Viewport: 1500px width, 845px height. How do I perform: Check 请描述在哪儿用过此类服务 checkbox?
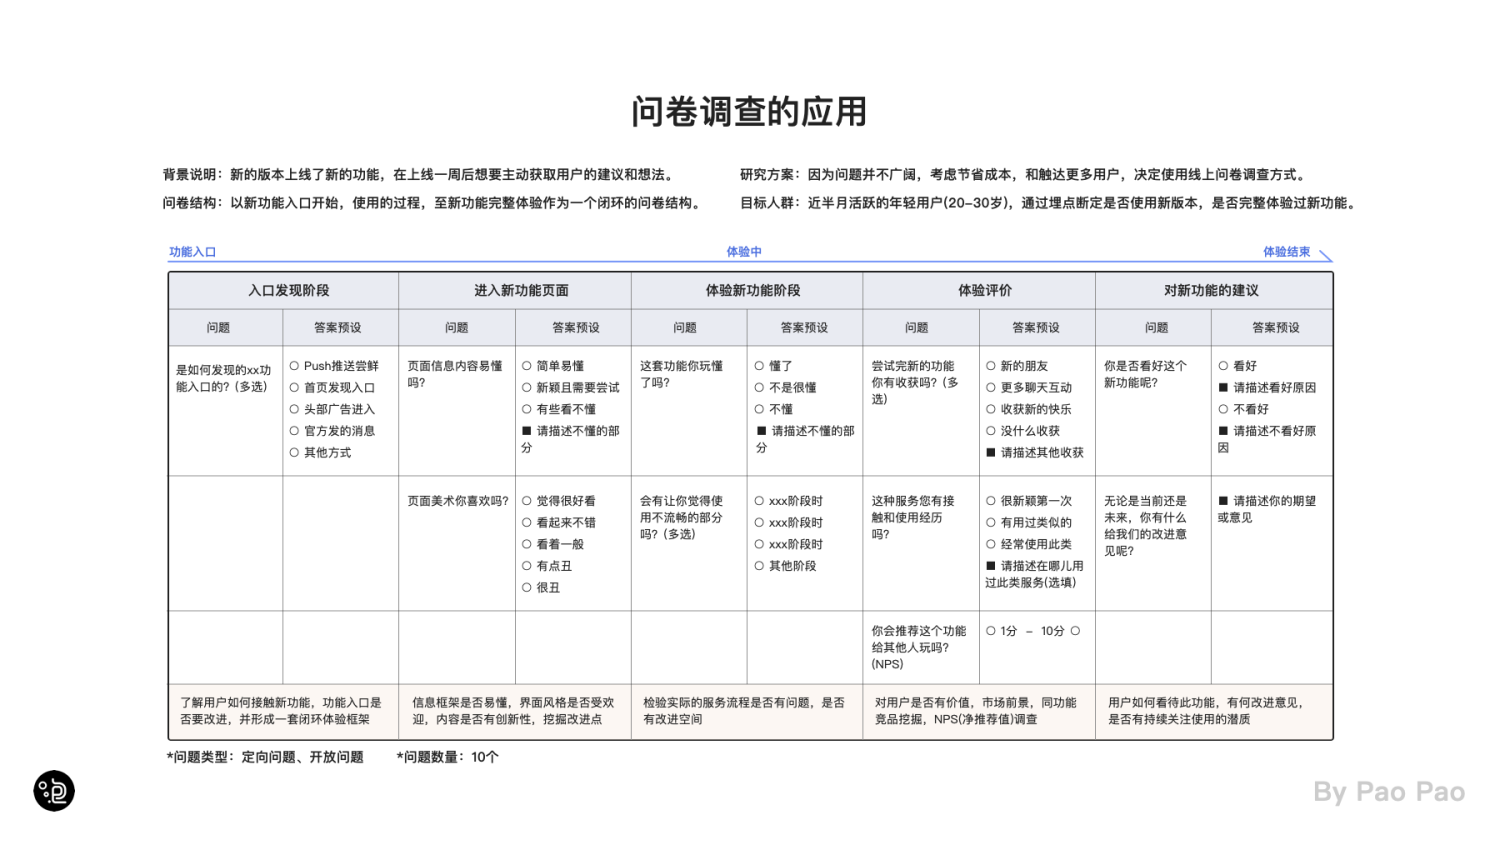(991, 566)
